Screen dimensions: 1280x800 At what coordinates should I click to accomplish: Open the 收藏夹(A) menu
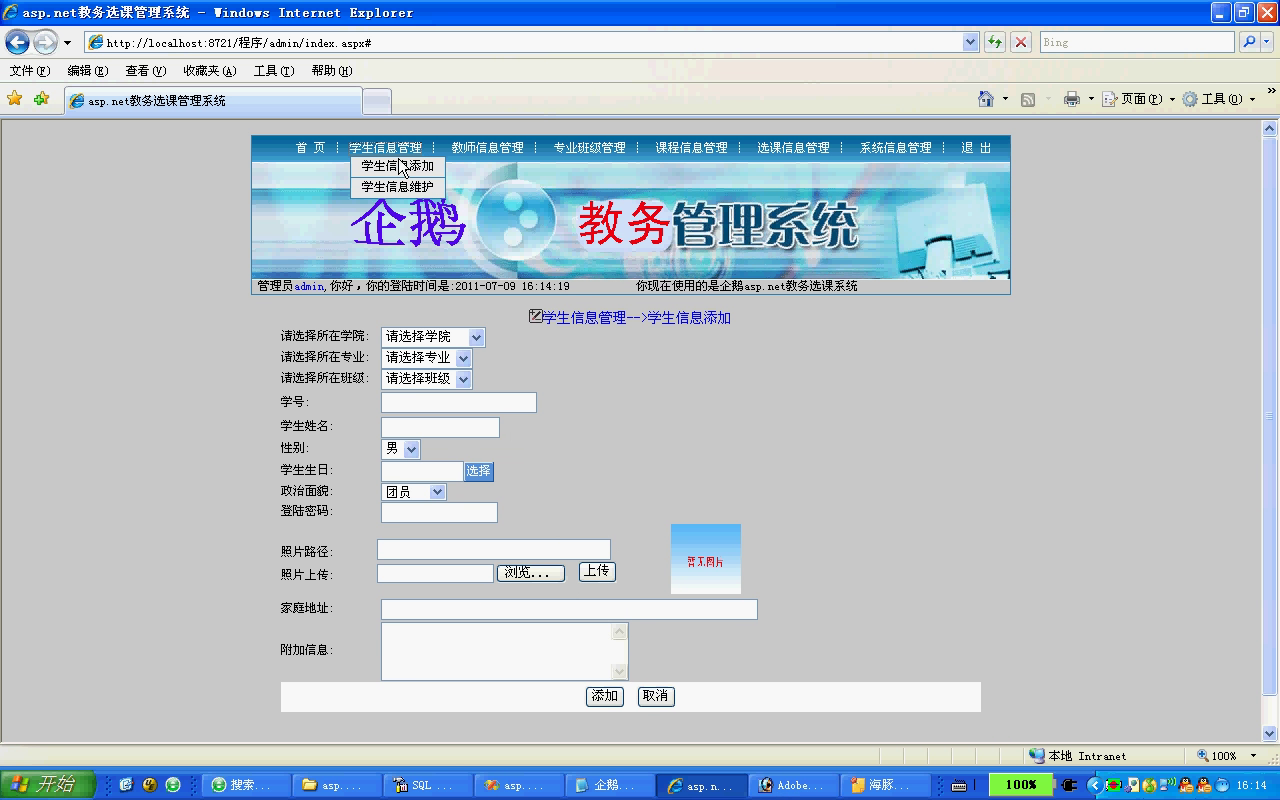[209, 71]
